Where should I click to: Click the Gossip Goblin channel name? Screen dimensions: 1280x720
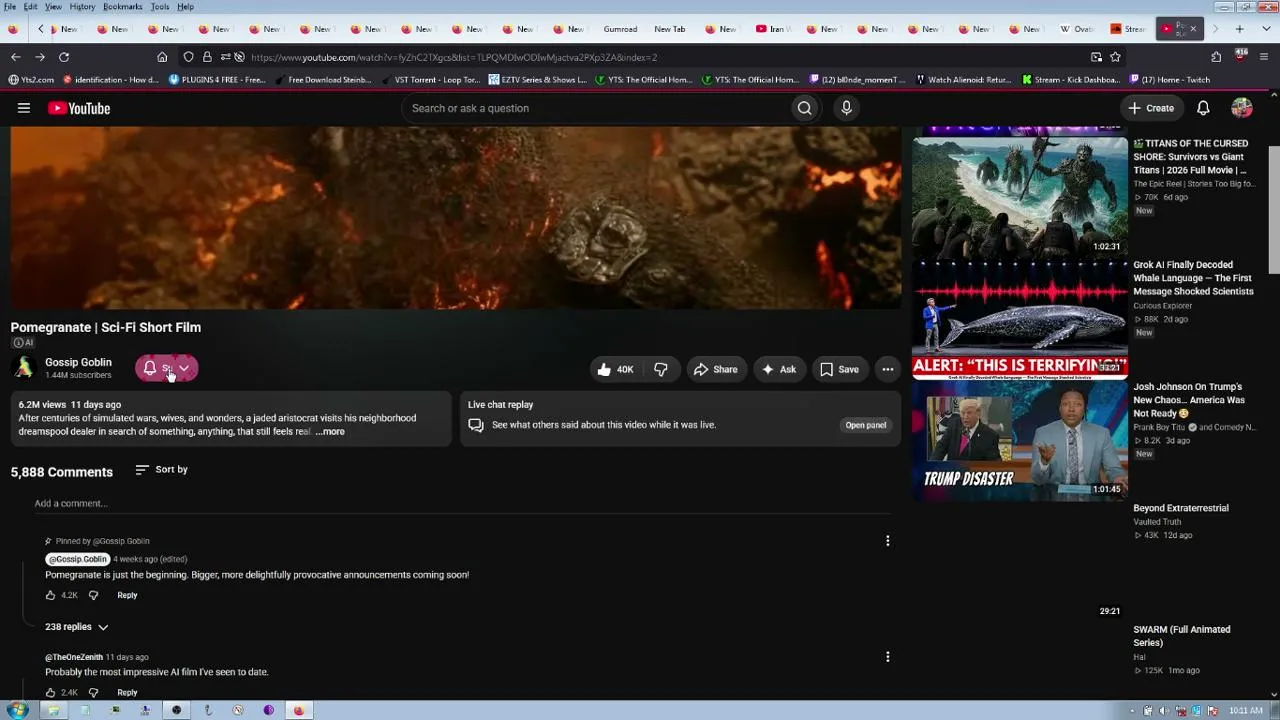click(78, 362)
